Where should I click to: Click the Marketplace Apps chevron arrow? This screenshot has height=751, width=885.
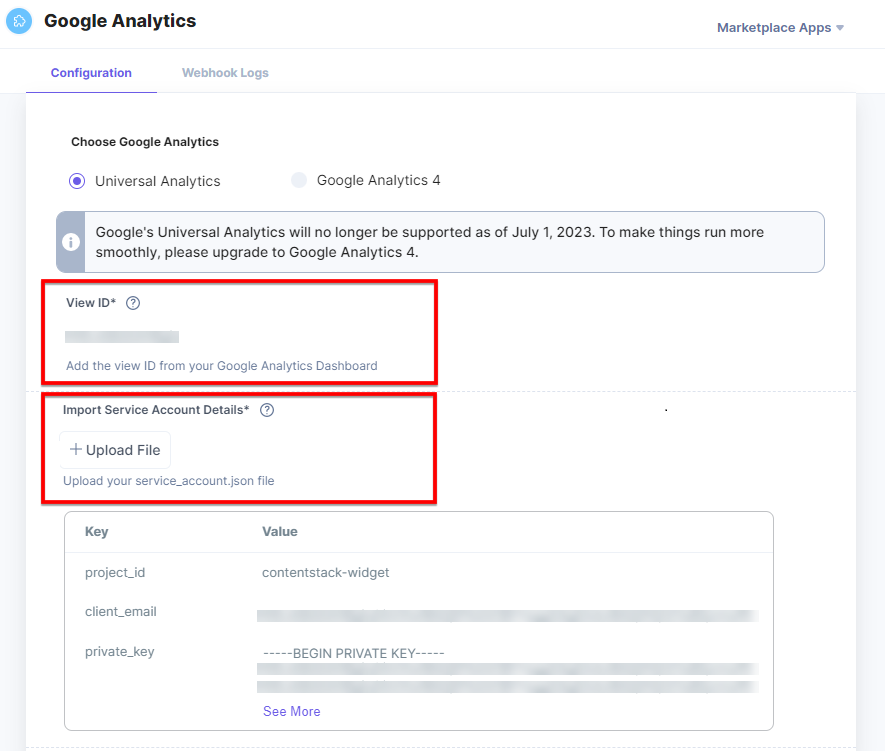click(843, 28)
